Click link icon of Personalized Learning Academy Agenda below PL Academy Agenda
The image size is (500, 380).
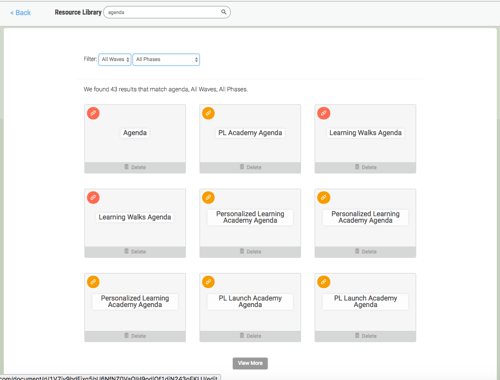(x=208, y=198)
